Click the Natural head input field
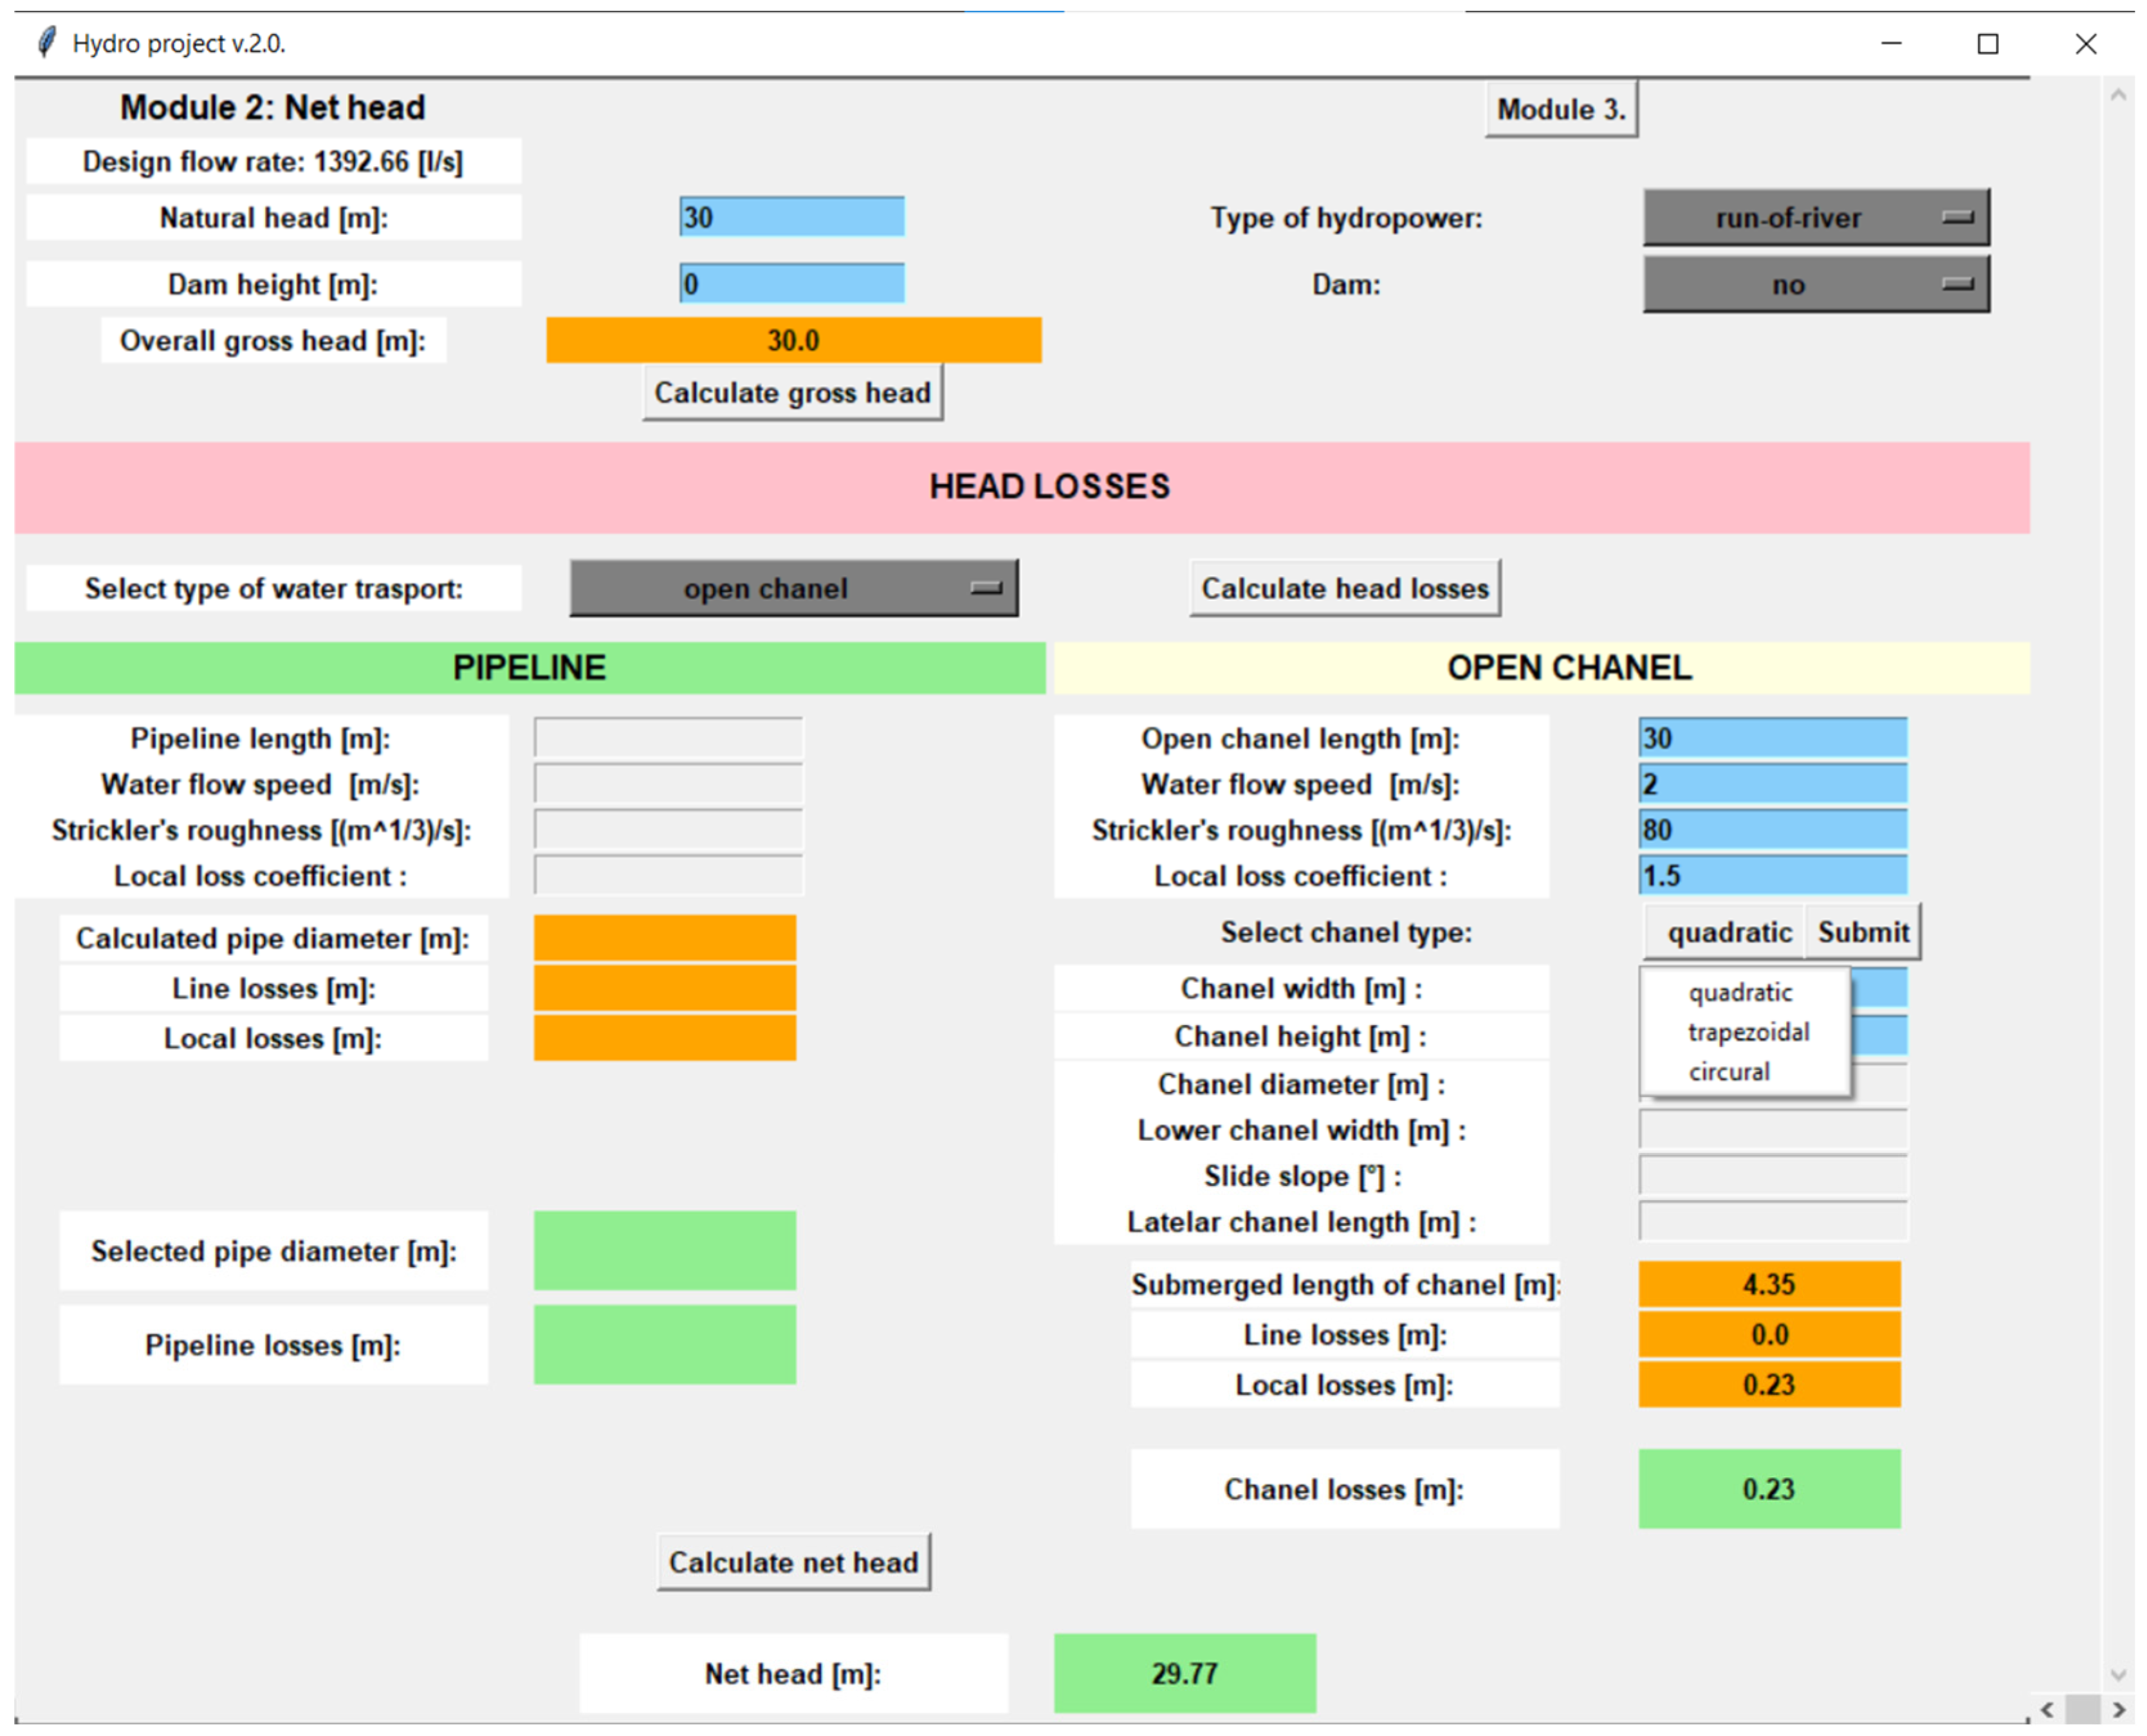2147x1736 pixels. tap(792, 217)
